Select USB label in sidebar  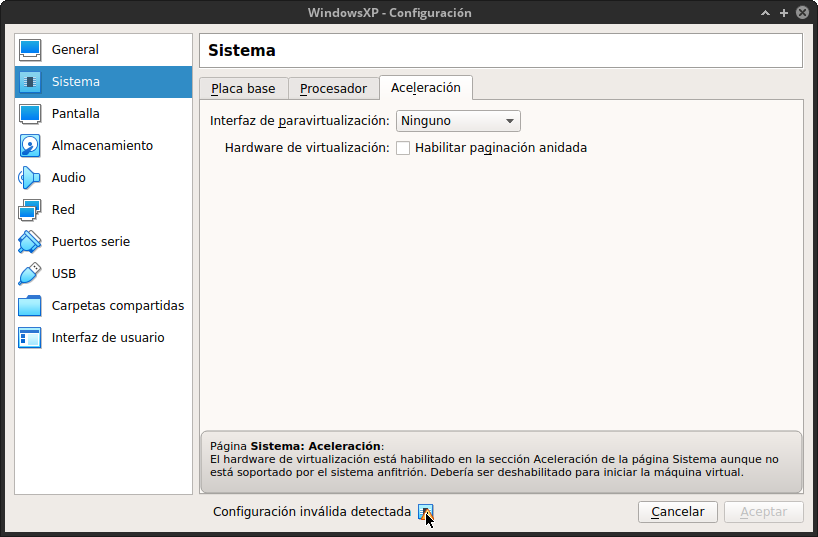pyautogui.click(x=64, y=274)
